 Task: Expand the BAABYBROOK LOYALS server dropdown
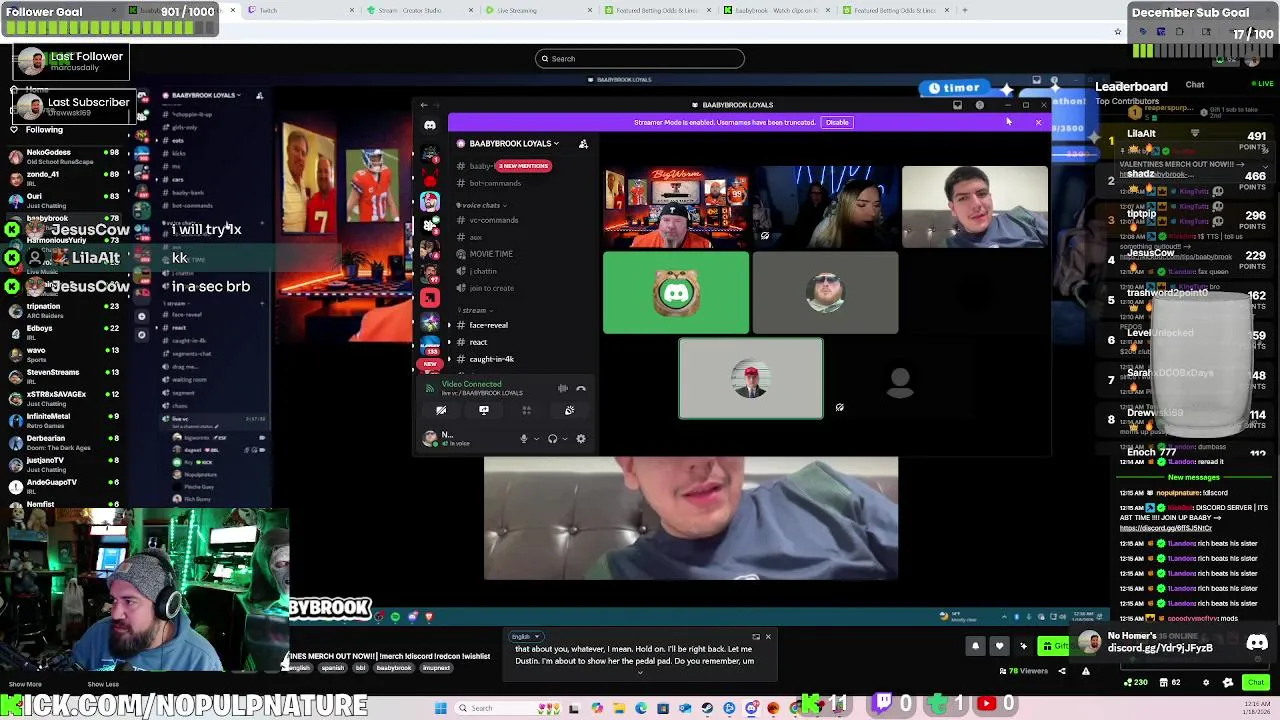click(x=556, y=144)
